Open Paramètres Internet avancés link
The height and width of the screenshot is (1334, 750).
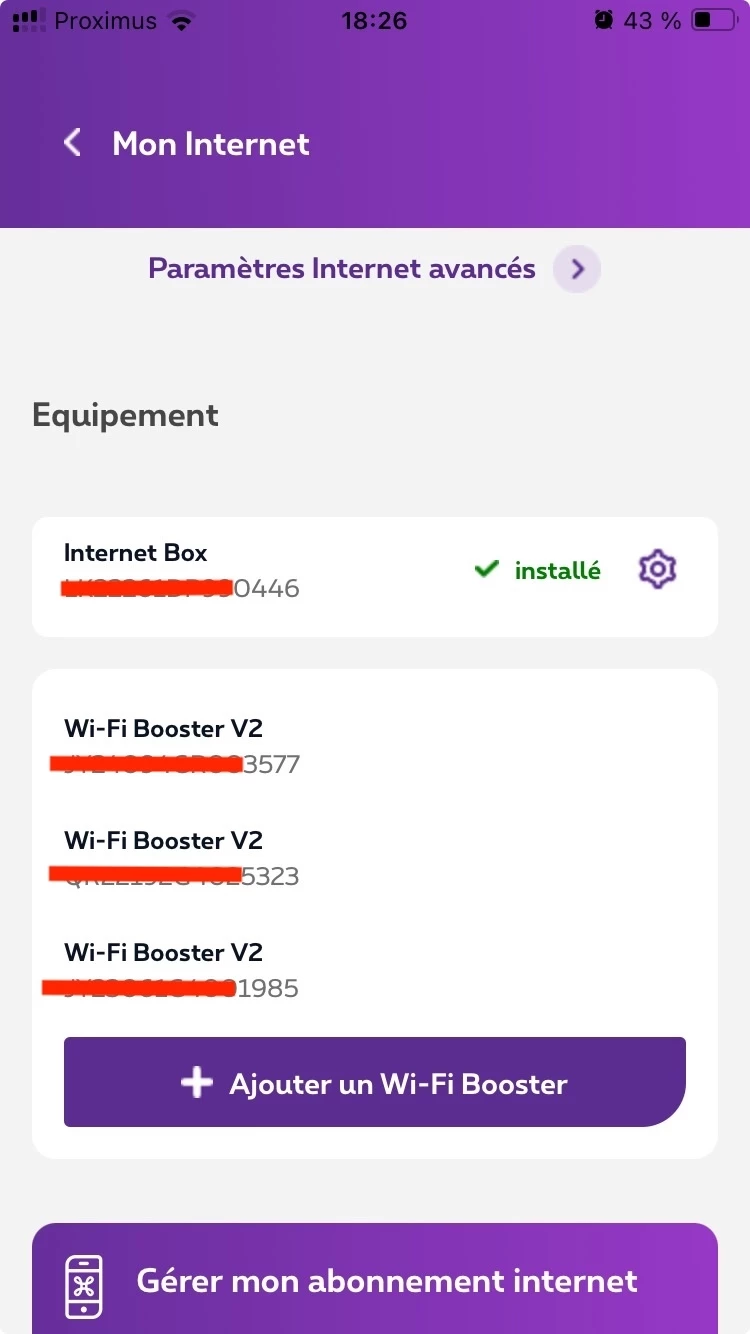pyautogui.click(x=342, y=269)
